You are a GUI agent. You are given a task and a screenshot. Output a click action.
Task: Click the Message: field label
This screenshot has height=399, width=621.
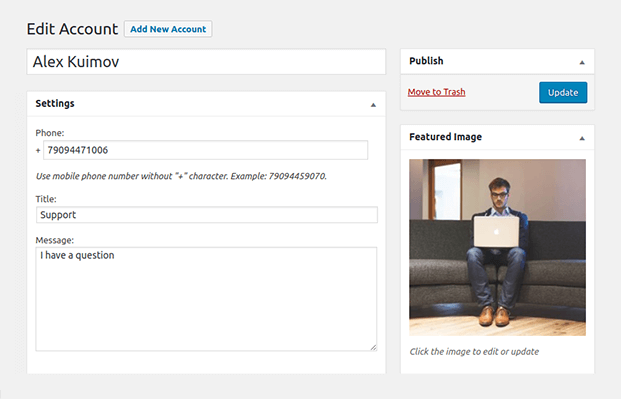pyautogui.click(x=55, y=240)
